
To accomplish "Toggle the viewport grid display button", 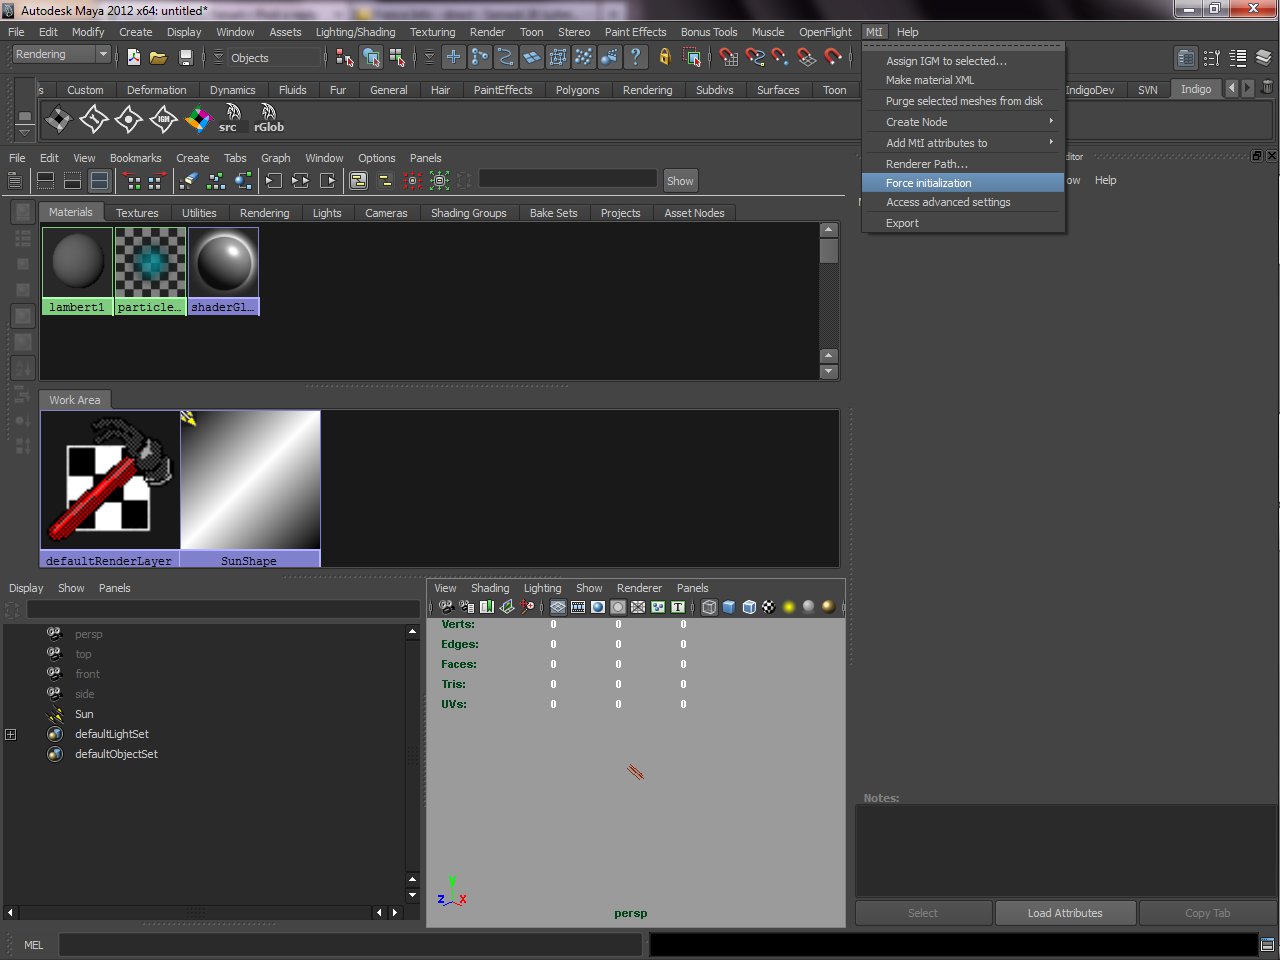I will [x=558, y=607].
